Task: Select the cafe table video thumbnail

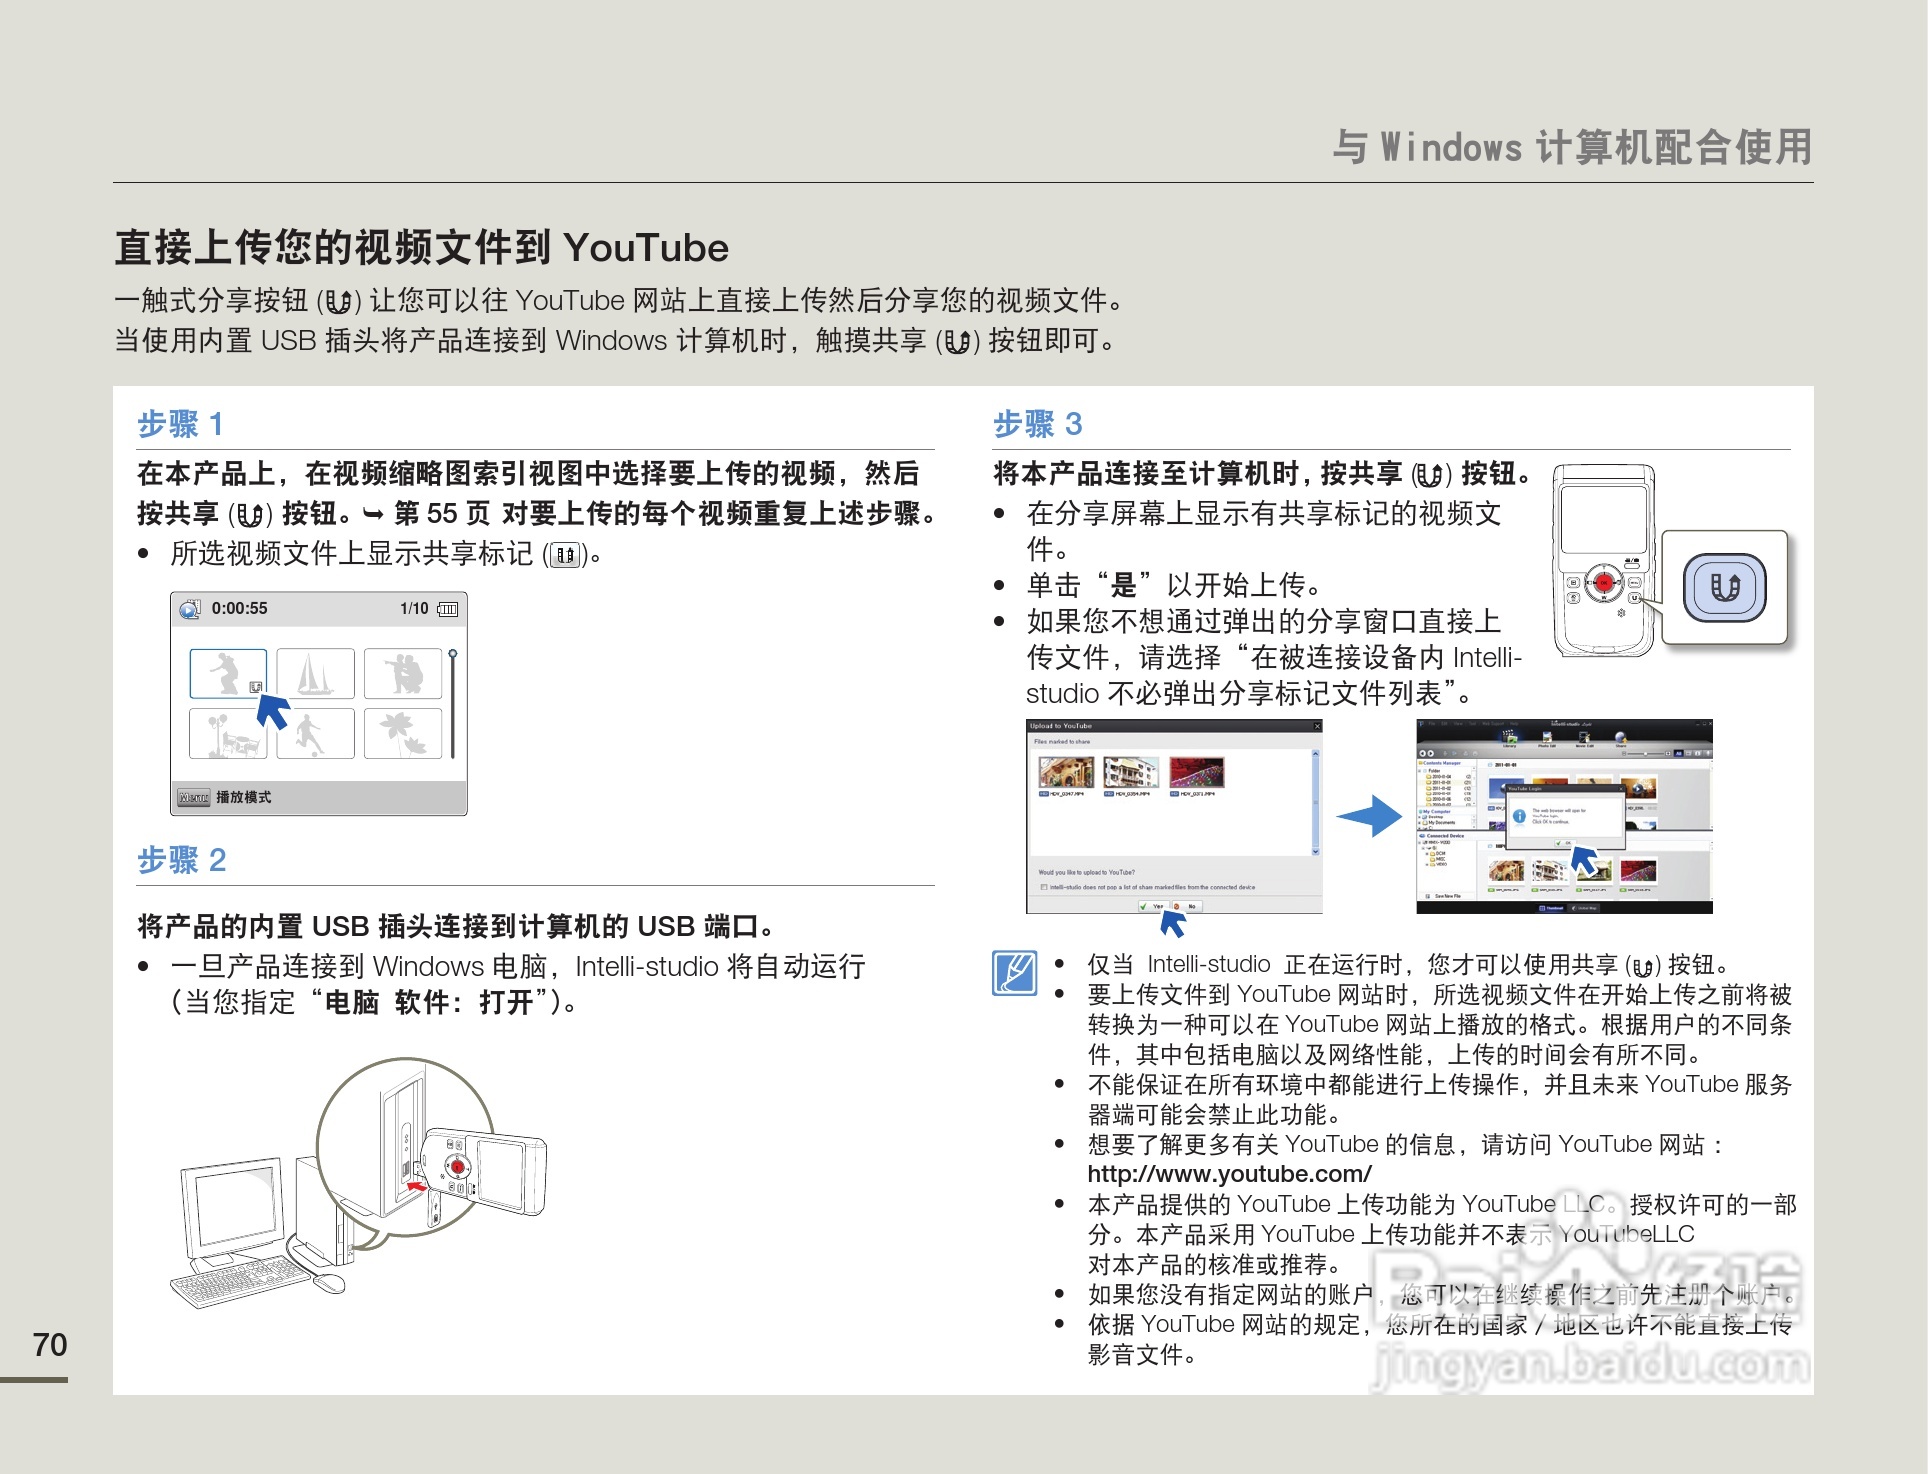Action: pos(228,733)
